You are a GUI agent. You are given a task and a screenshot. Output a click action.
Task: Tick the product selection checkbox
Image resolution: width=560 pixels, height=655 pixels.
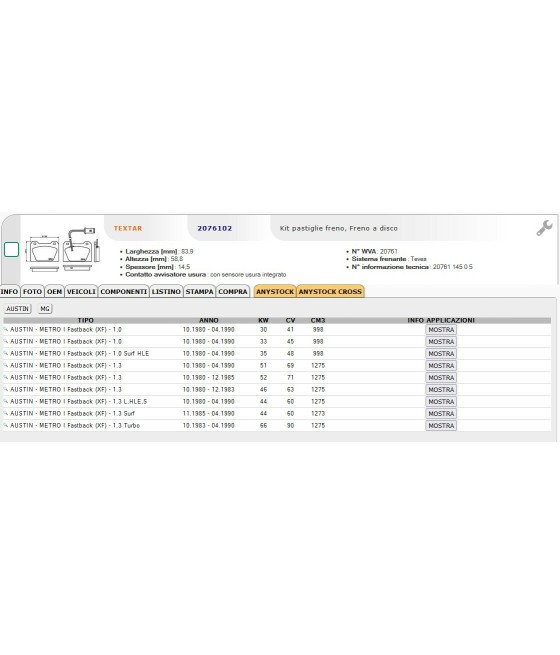click(x=11, y=249)
